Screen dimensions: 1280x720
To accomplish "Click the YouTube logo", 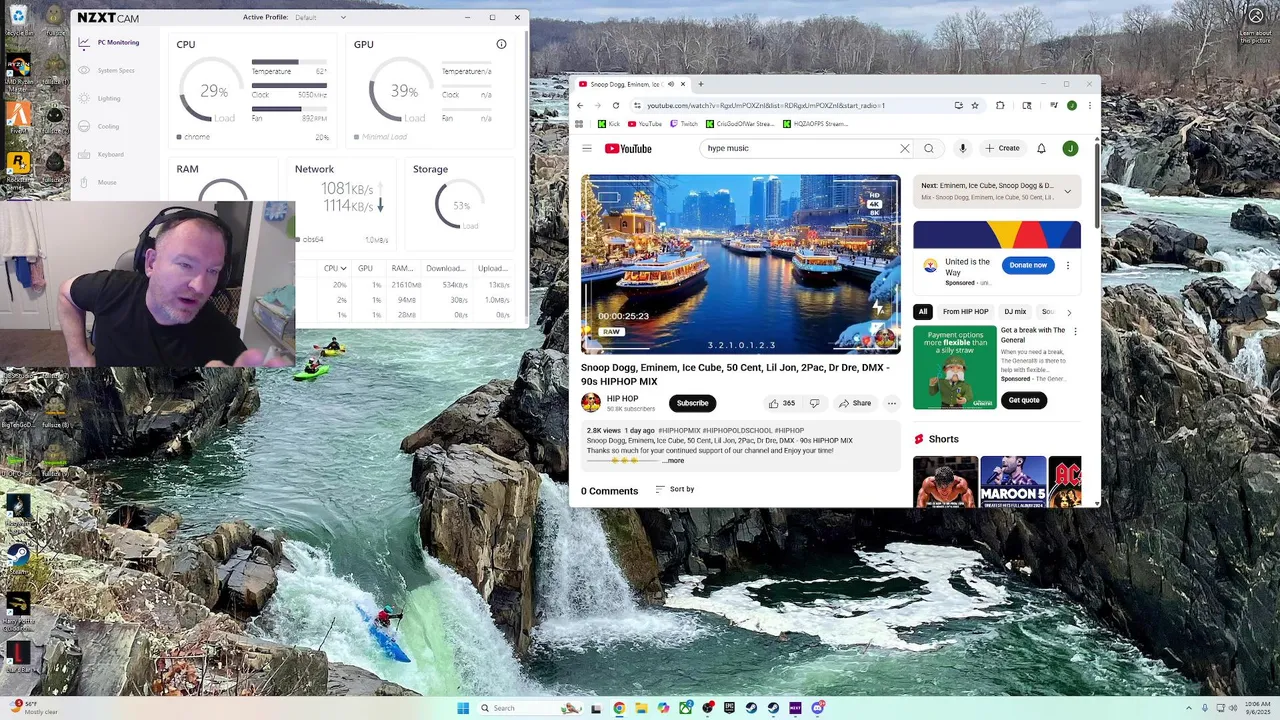I will [x=628, y=148].
